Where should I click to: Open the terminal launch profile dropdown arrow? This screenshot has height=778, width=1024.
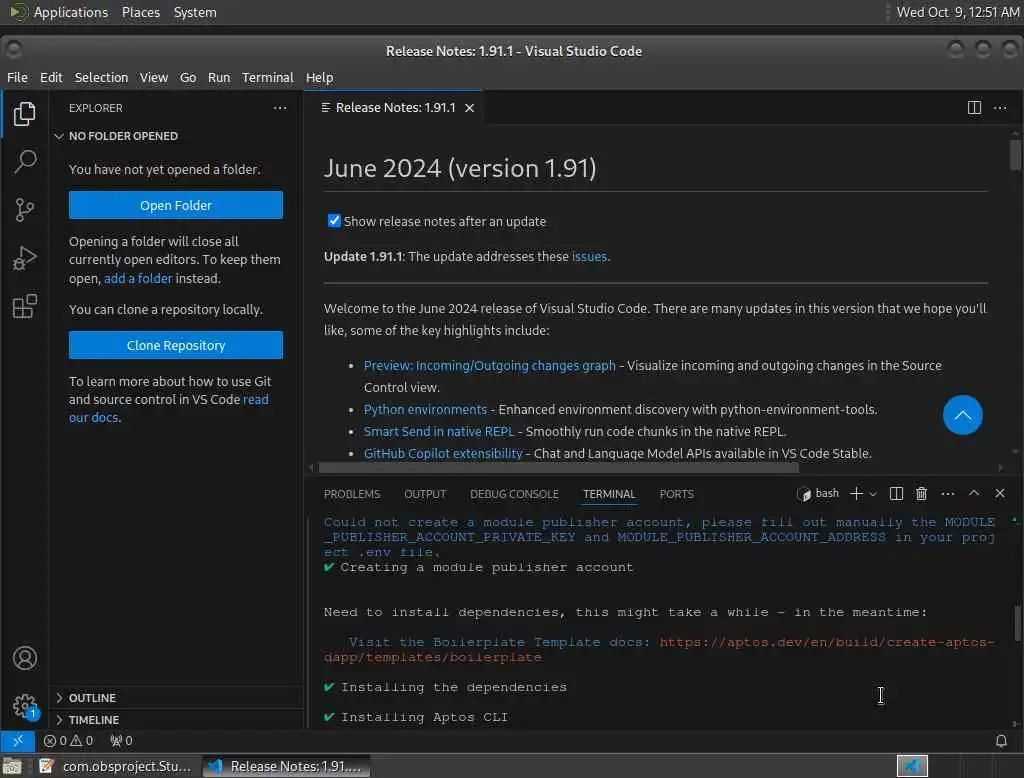tap(872, 494)
